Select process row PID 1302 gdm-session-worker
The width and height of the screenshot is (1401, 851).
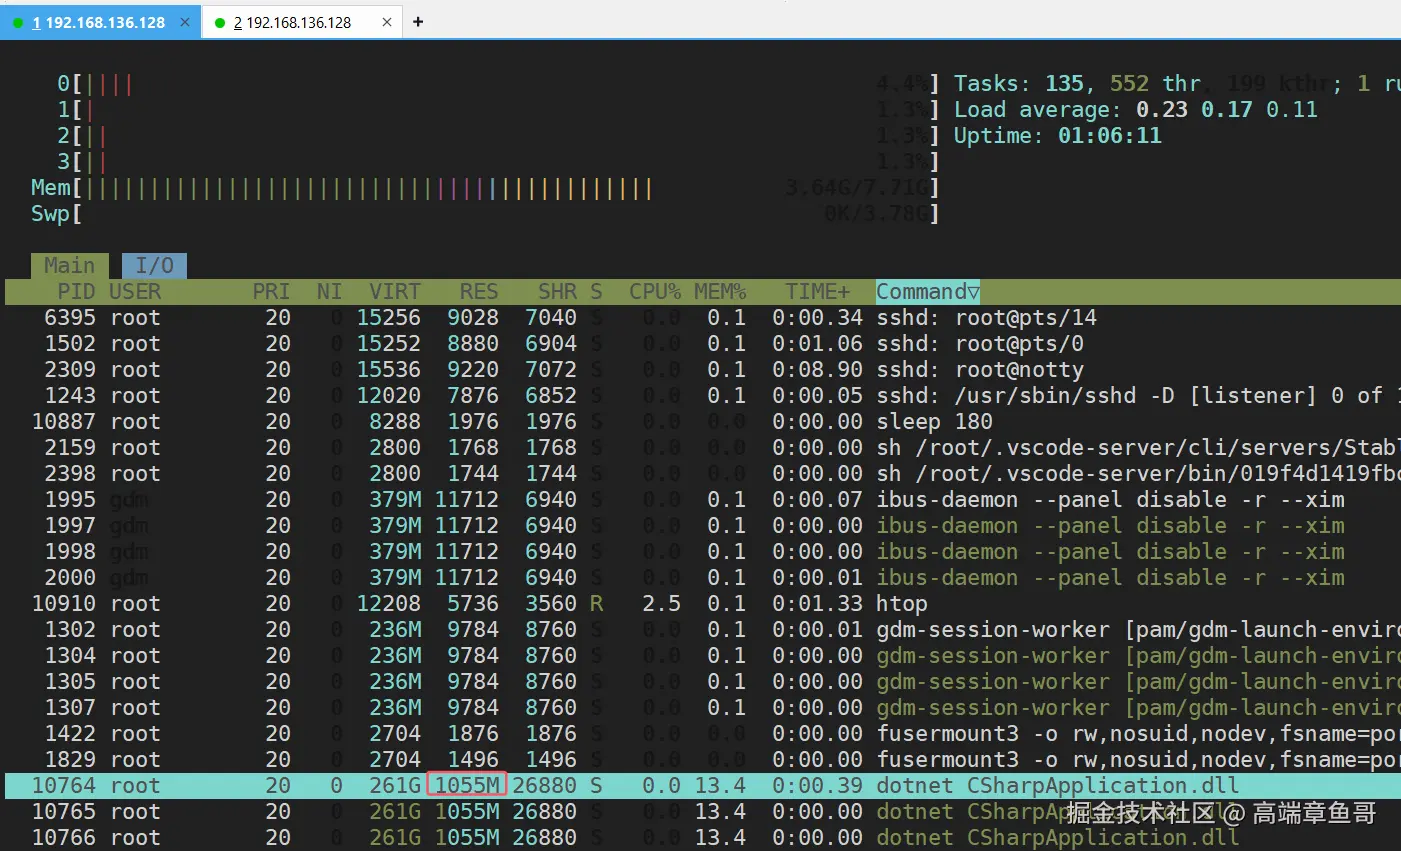pyautogui.click(x=703, y=630)
